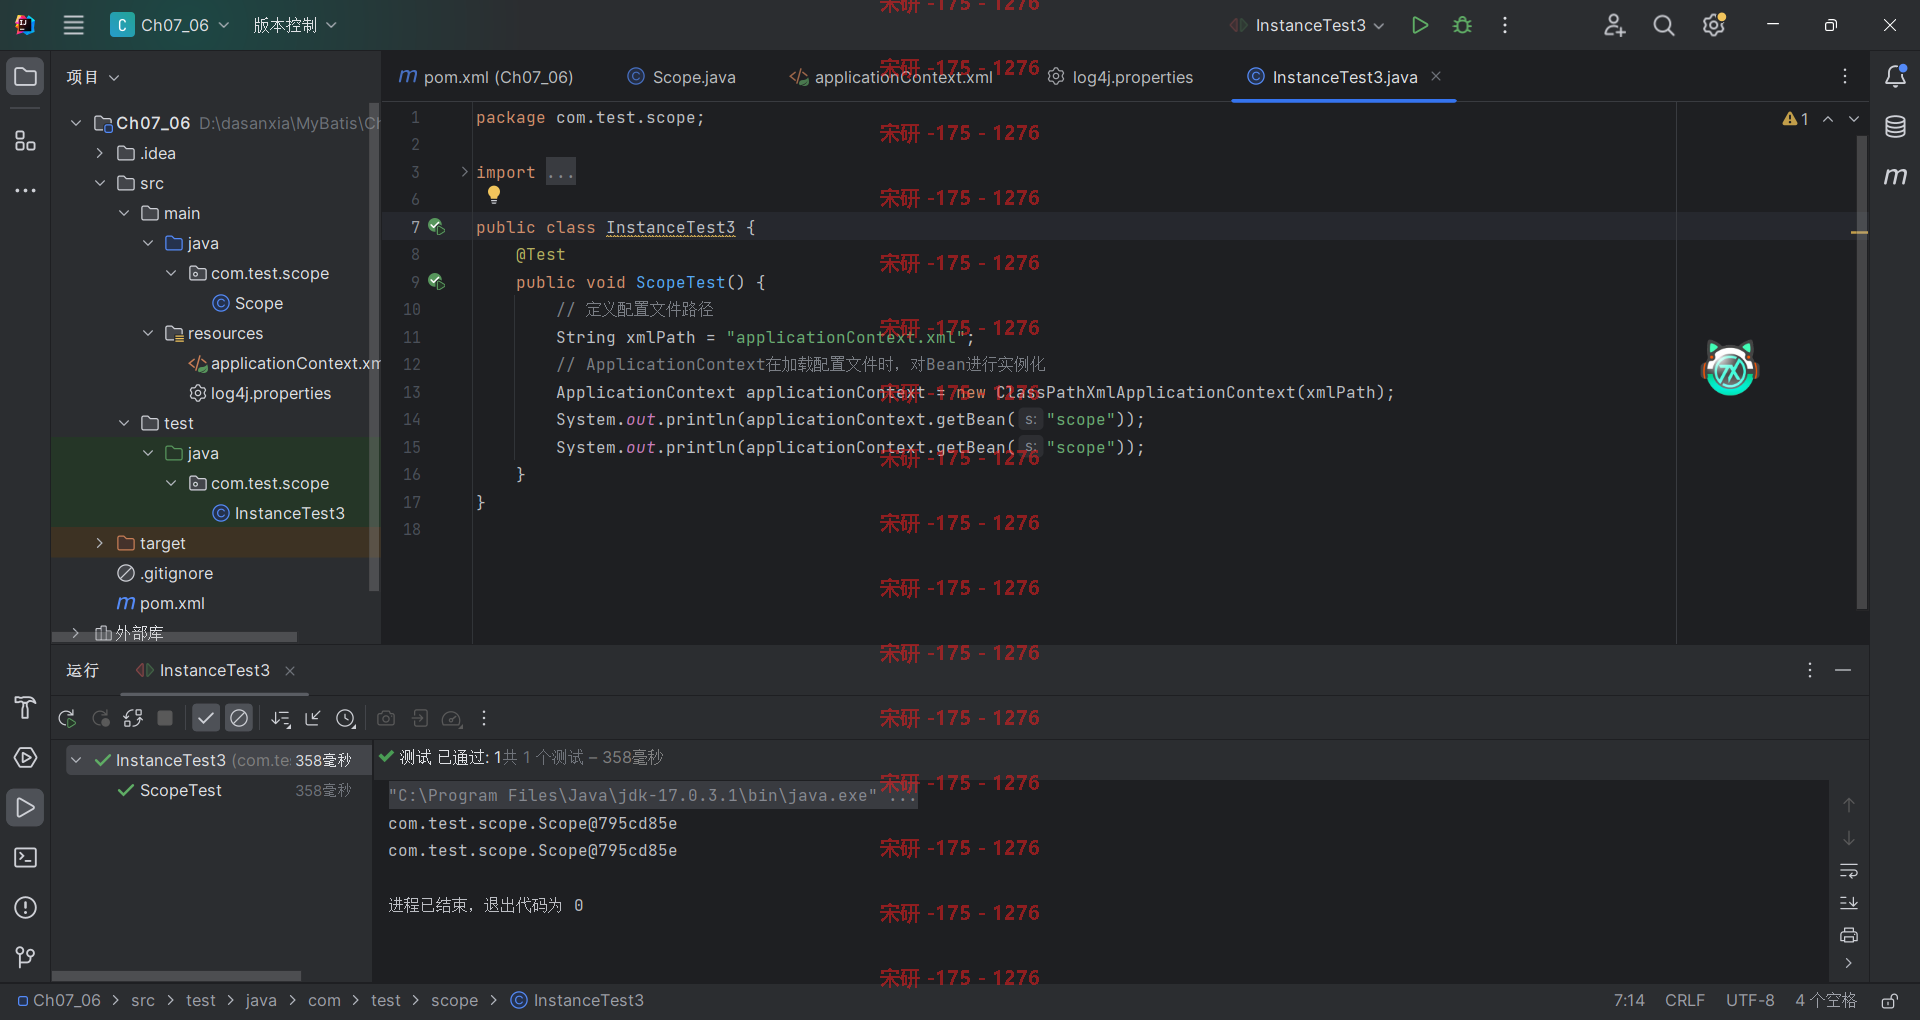
Task: Click the intention light bulb icon
Action: [x=493, y=195]
